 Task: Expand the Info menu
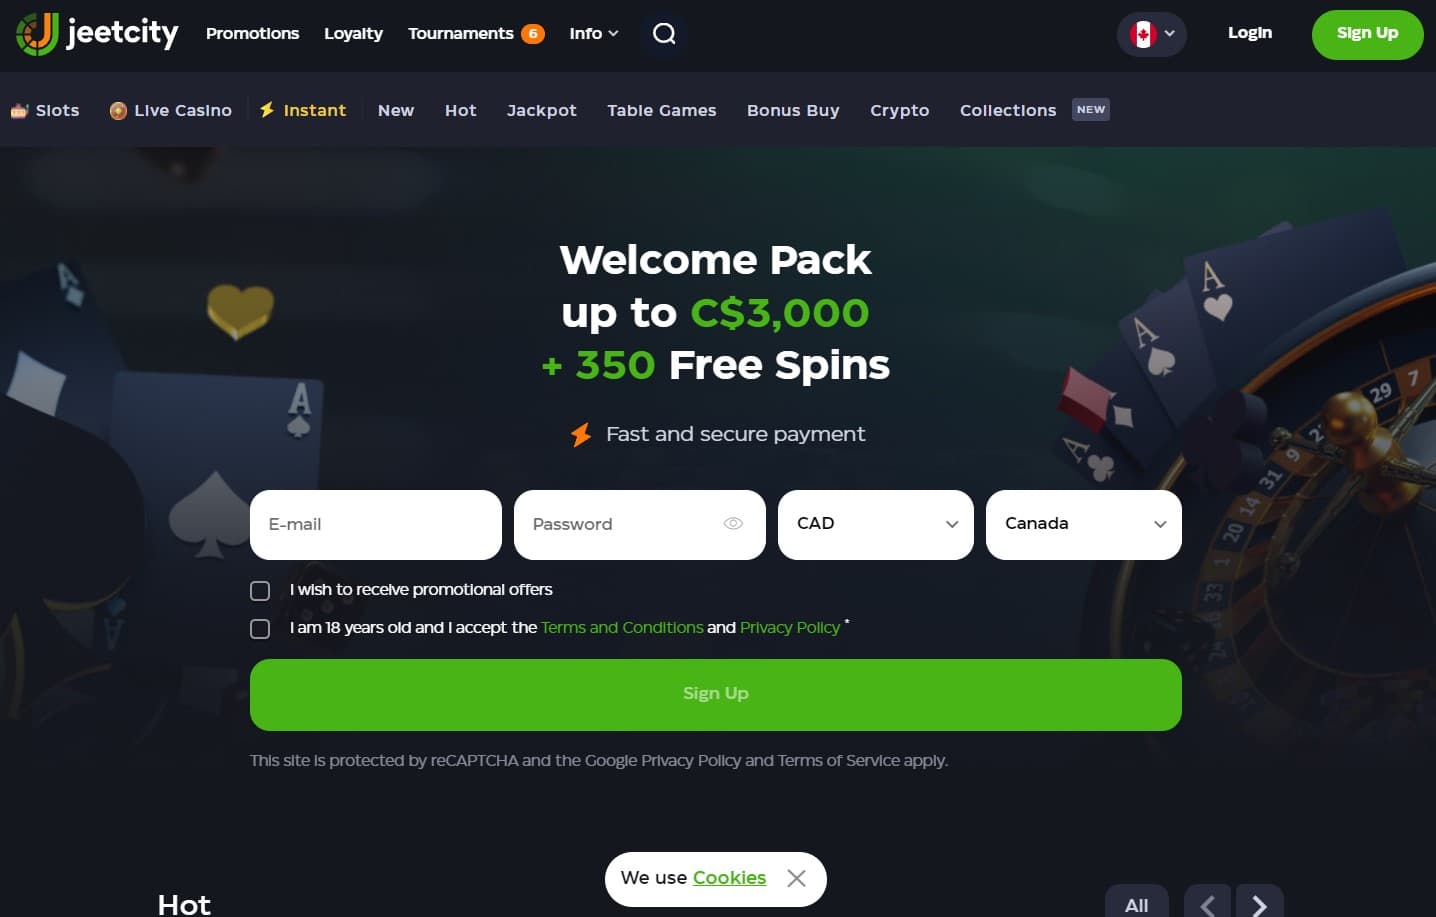pos(594,34)
